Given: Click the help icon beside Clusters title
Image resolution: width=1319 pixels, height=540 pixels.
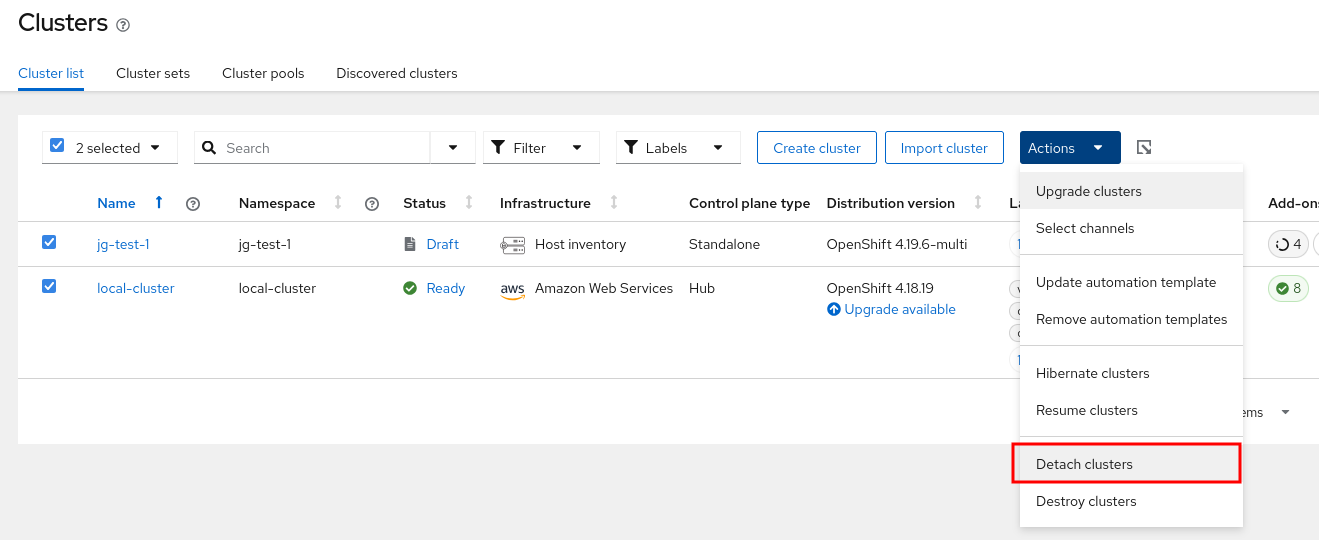Looking at the screenshot, I should pos(123,25).
